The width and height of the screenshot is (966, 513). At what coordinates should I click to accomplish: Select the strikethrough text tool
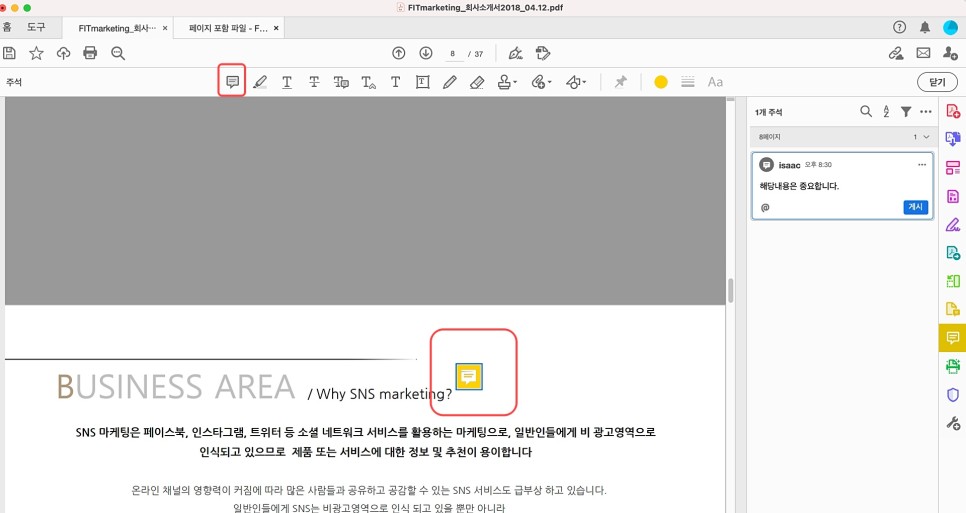coord(314,82)
